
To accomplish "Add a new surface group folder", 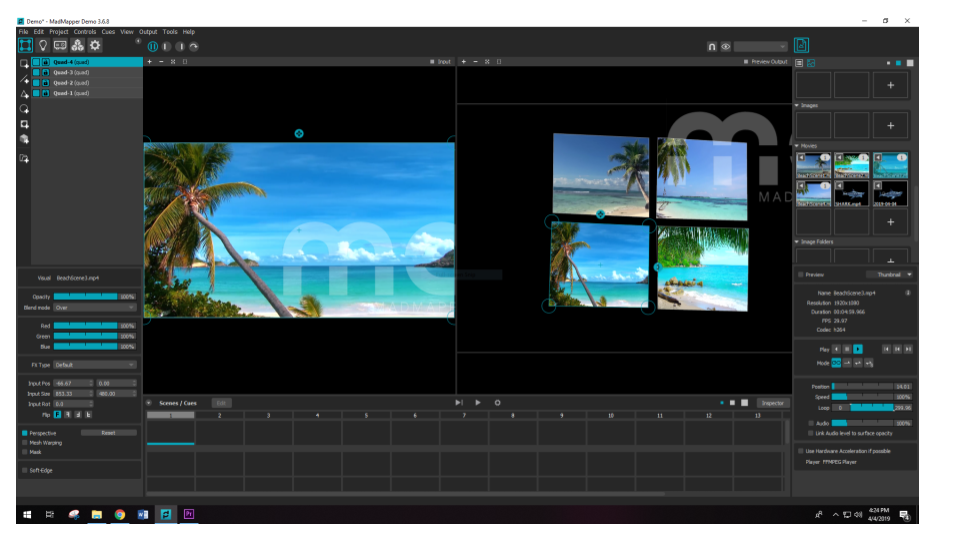I will [x=24, y=159].
